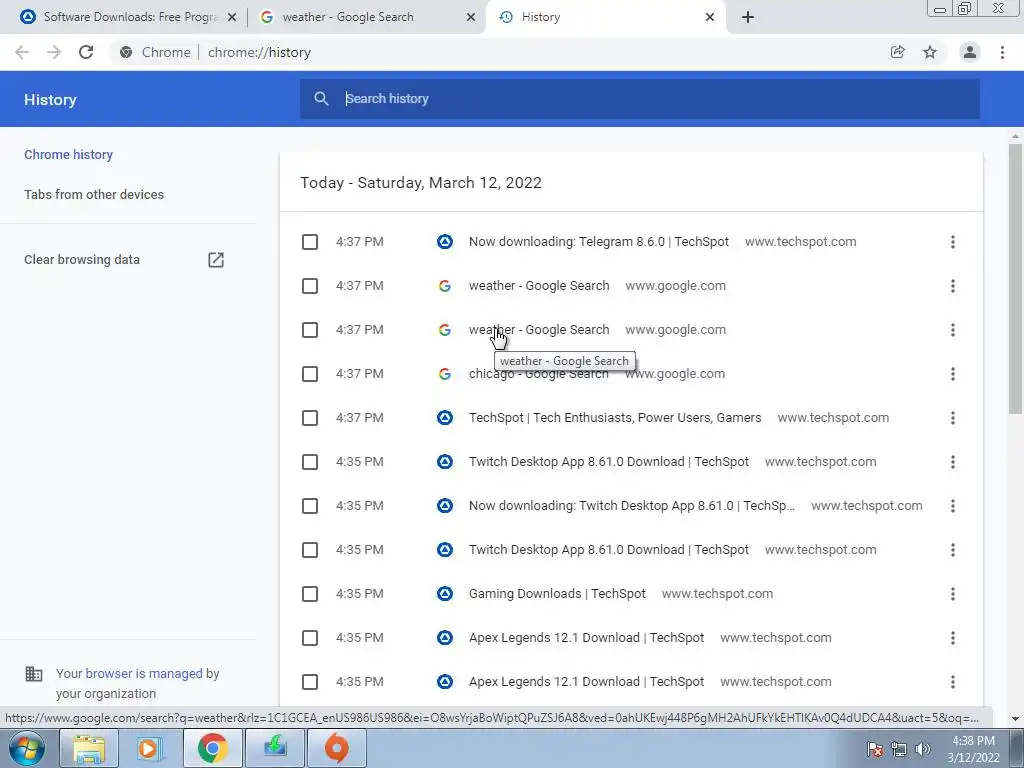
Task: Open Tabs from other devices
Action: pyautogui.click(x=94, y=195)
